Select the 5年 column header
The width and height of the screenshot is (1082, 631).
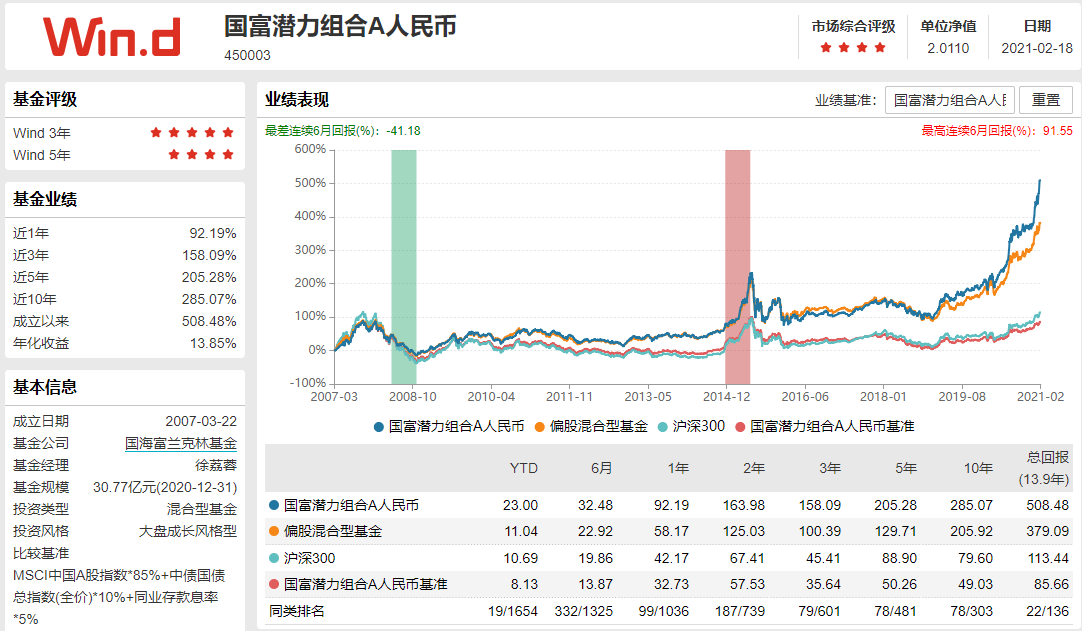coord(905,468)
